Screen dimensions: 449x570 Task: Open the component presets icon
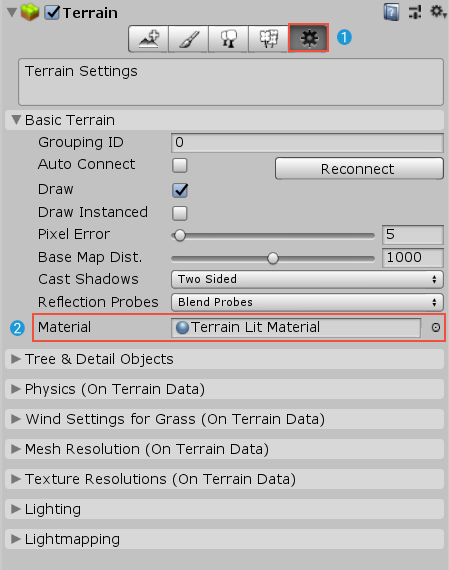(415, 12)
